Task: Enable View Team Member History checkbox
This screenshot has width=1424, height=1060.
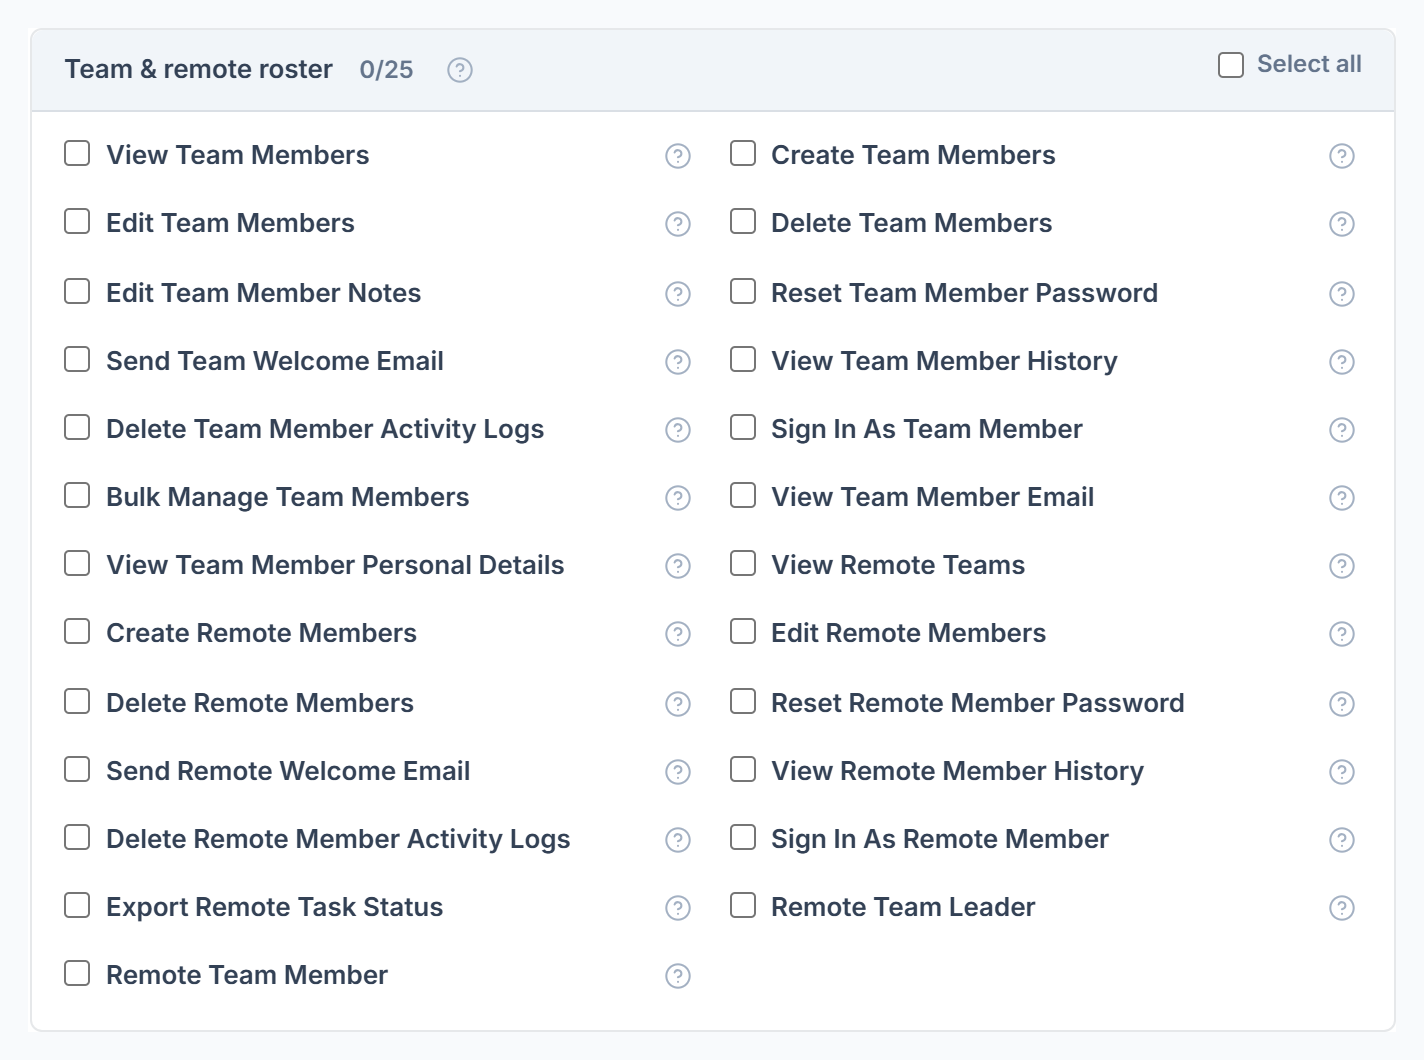Action: pyautogui.click(x=743, y=359)
